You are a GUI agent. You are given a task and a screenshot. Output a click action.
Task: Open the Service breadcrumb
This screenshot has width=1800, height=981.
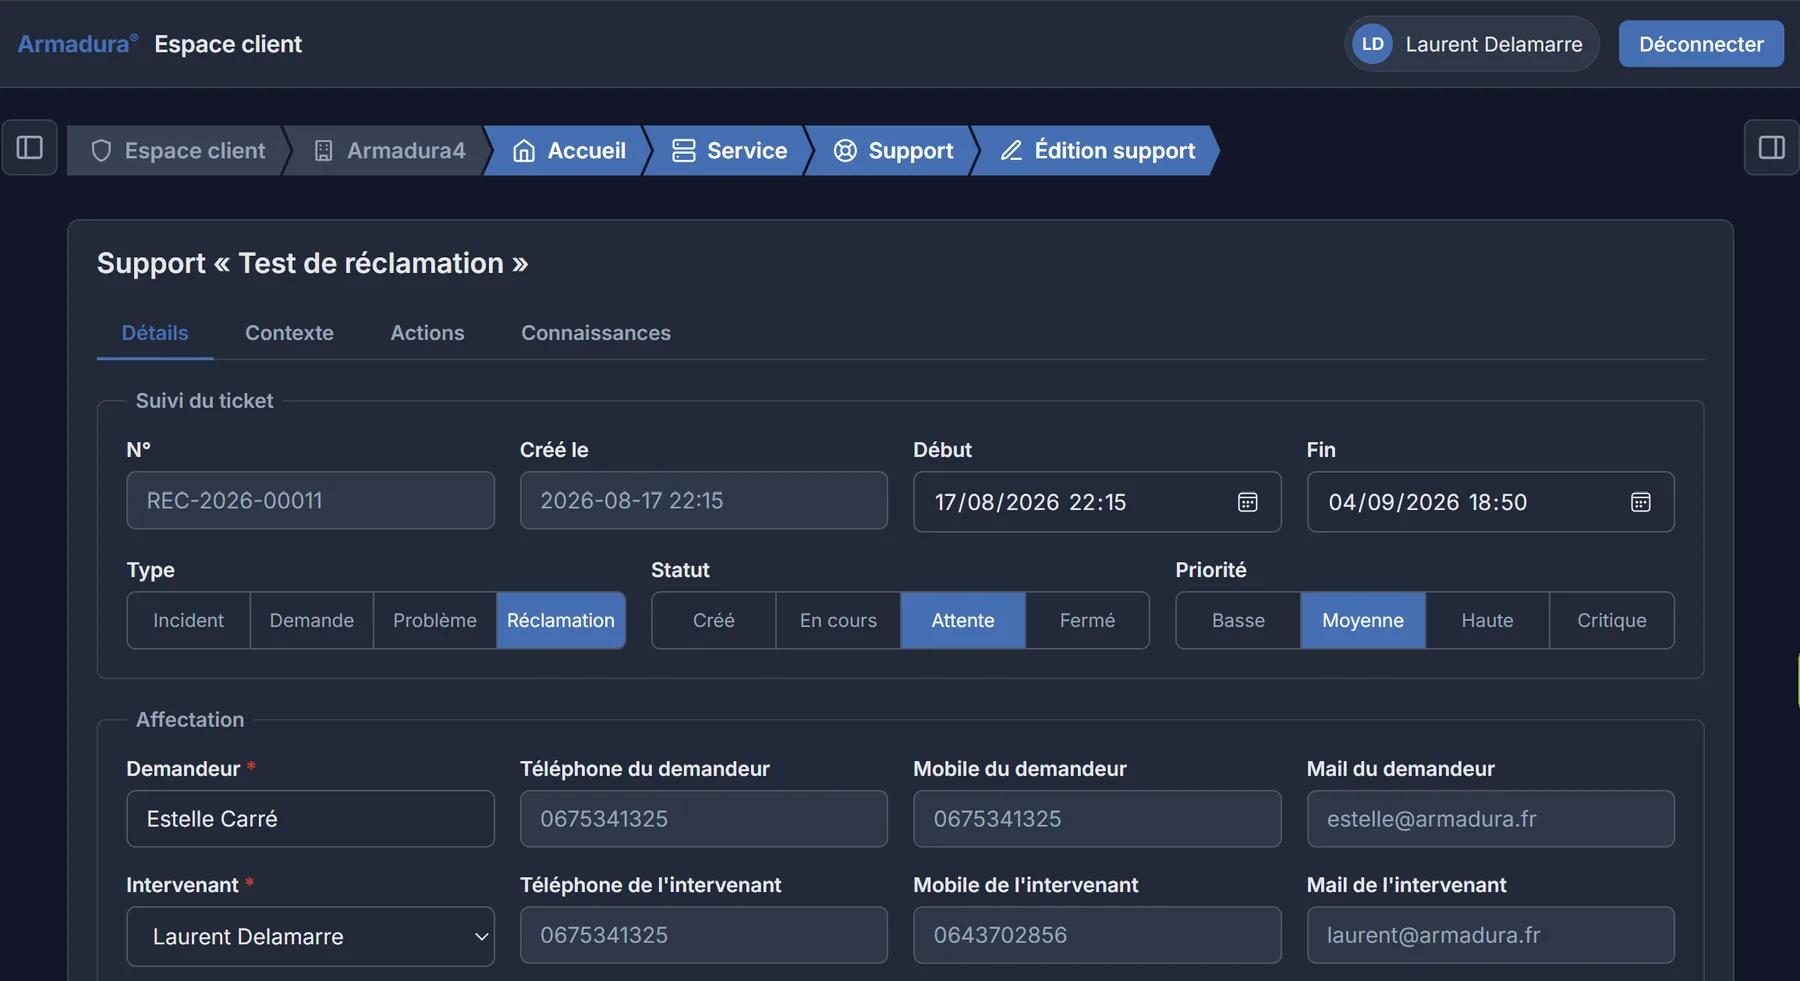click(729, 151)
